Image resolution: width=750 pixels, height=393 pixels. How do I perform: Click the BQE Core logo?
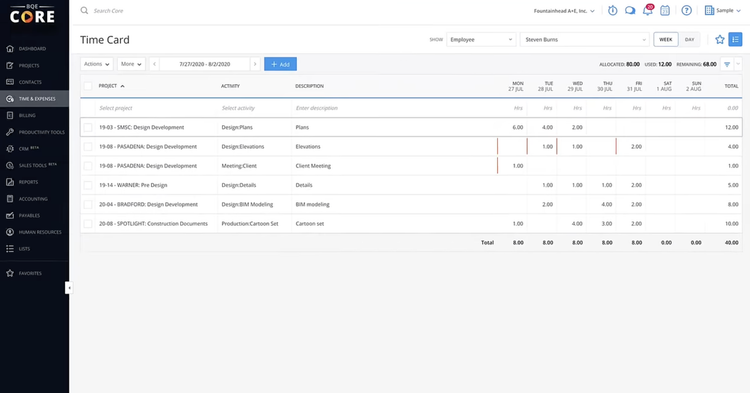pos(33,14)
